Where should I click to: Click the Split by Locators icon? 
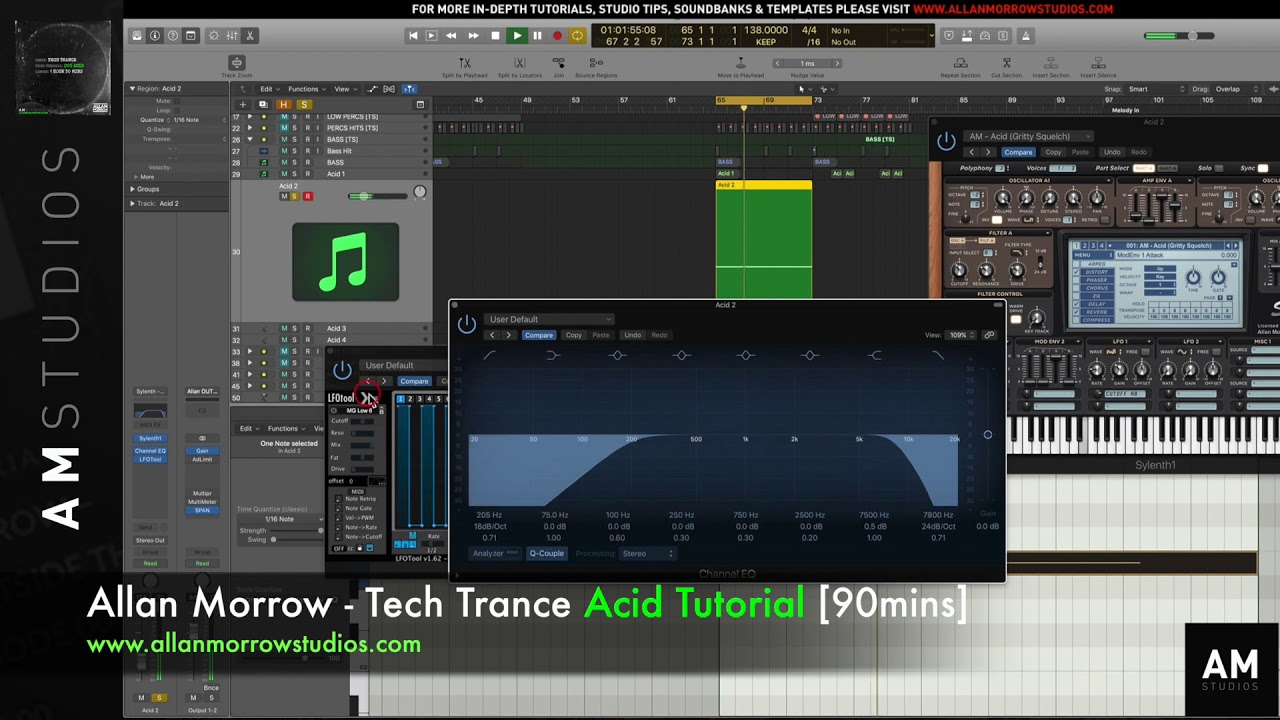pyautogui.click(x=519, y=63)
